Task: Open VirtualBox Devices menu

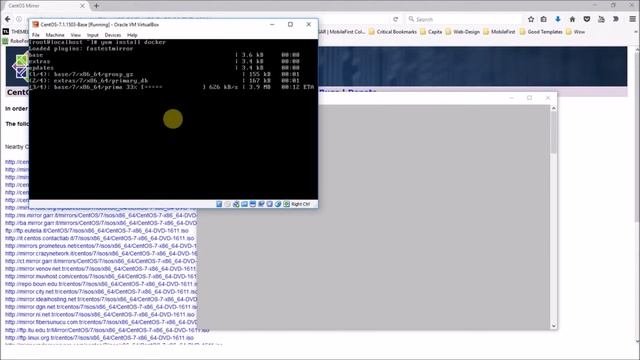Action: click(113, 35)
